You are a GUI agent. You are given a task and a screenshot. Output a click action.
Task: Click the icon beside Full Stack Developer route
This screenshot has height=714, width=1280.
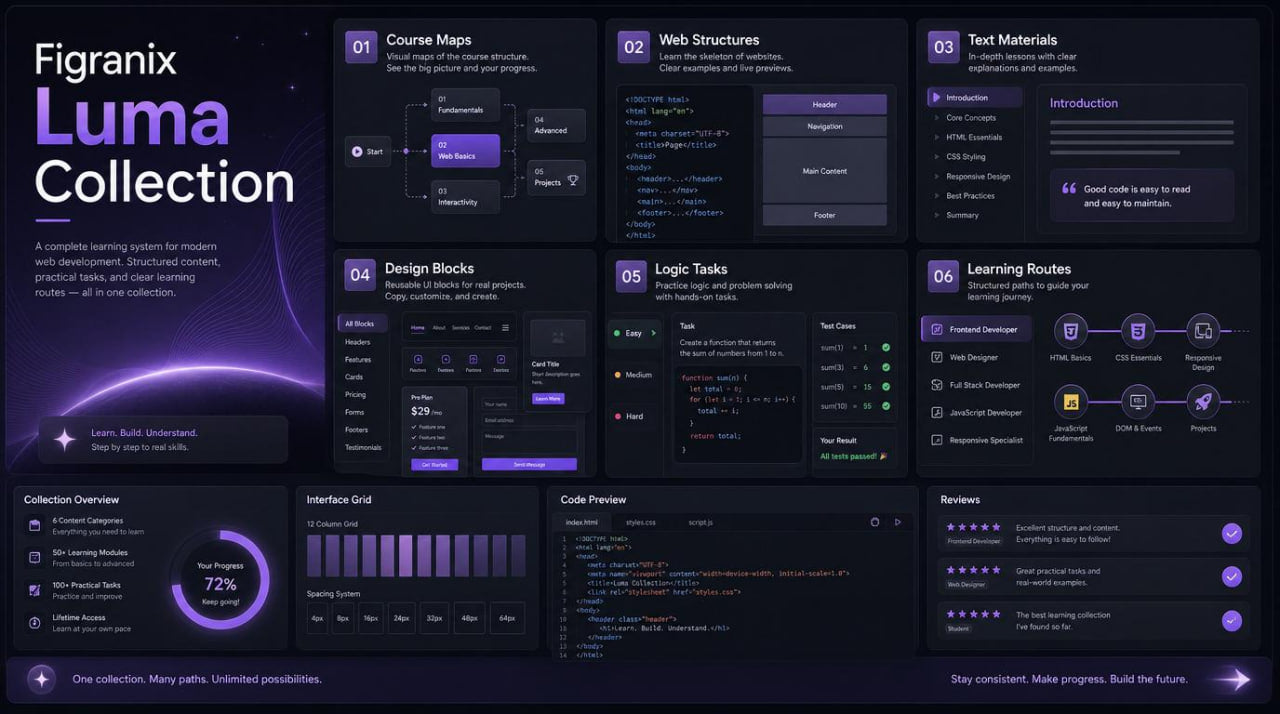(937, 385)
